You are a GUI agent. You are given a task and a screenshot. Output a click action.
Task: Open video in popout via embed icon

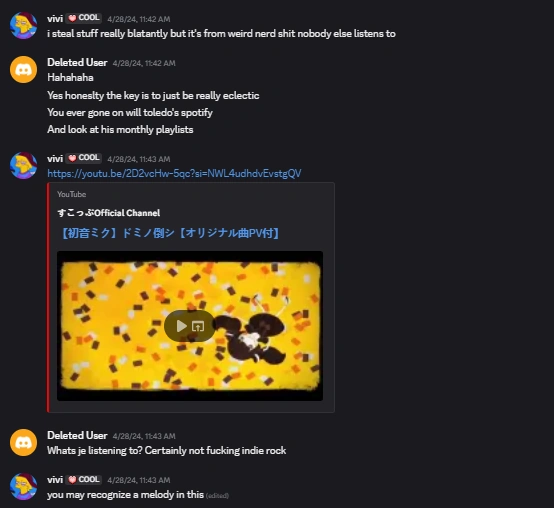tap(198, 326)
